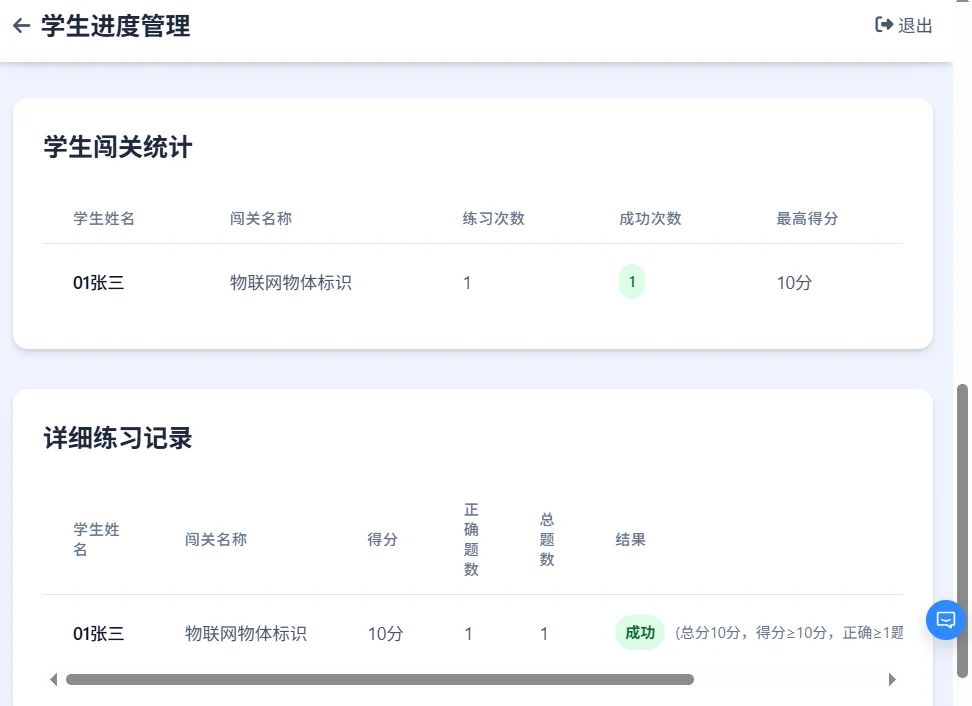Click the 10分 score cell

(x=793, y=282)
